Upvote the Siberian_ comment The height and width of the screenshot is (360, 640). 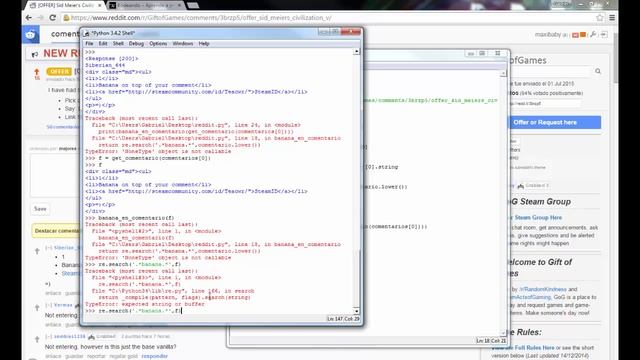[37, 251]
